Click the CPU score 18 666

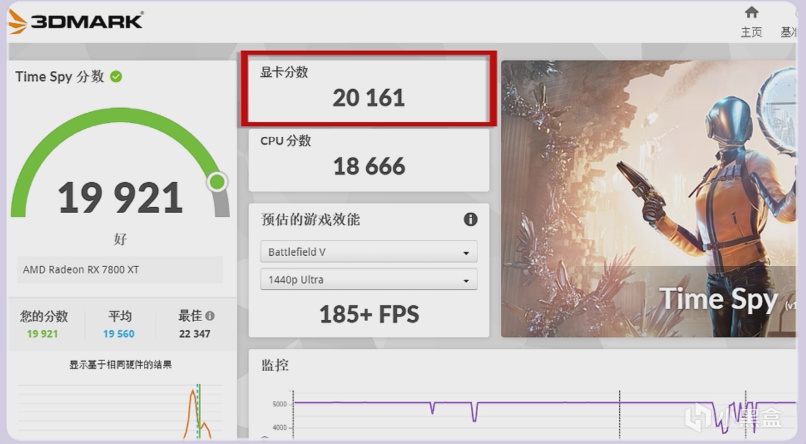(369, 166)
